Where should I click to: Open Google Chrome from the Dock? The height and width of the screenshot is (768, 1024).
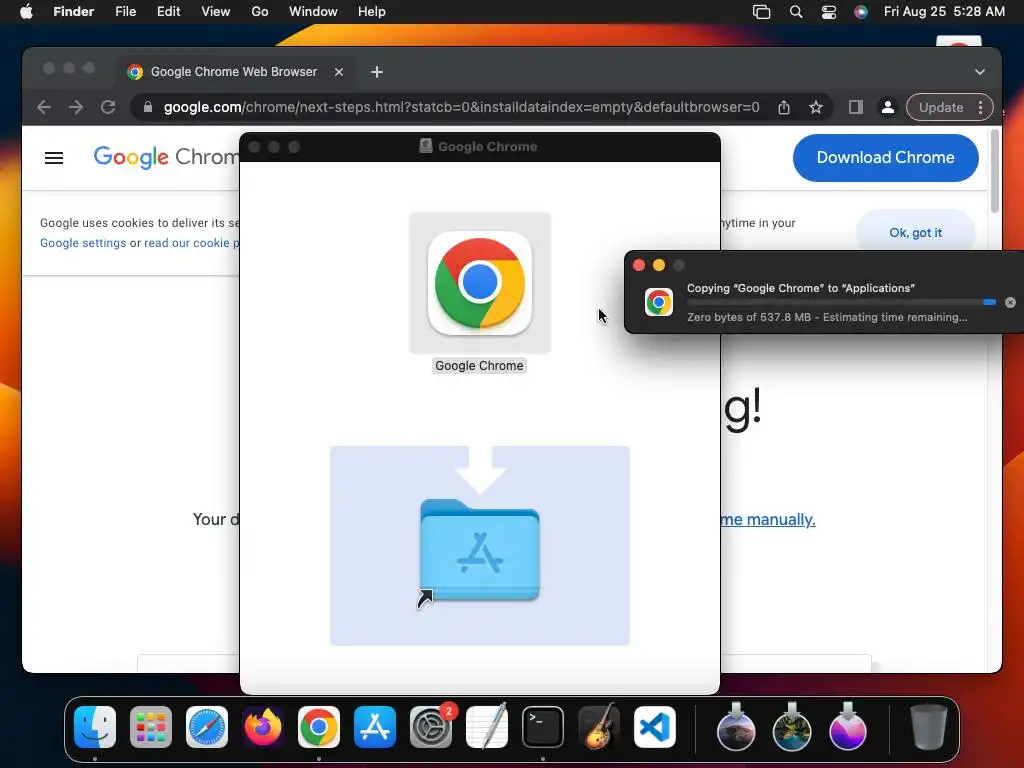coord(319,727)
